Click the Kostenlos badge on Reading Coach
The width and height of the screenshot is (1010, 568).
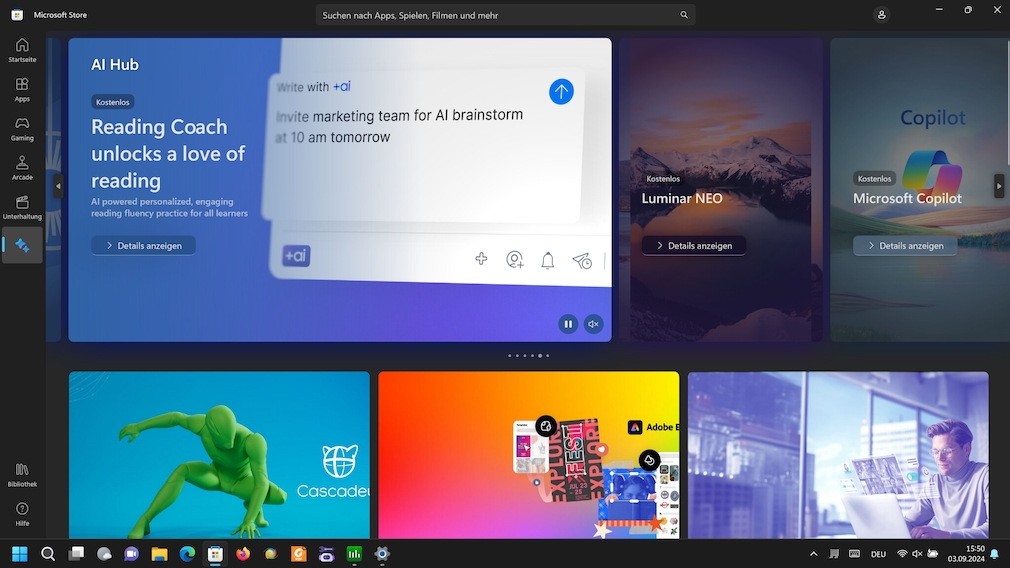coord(113,102)
